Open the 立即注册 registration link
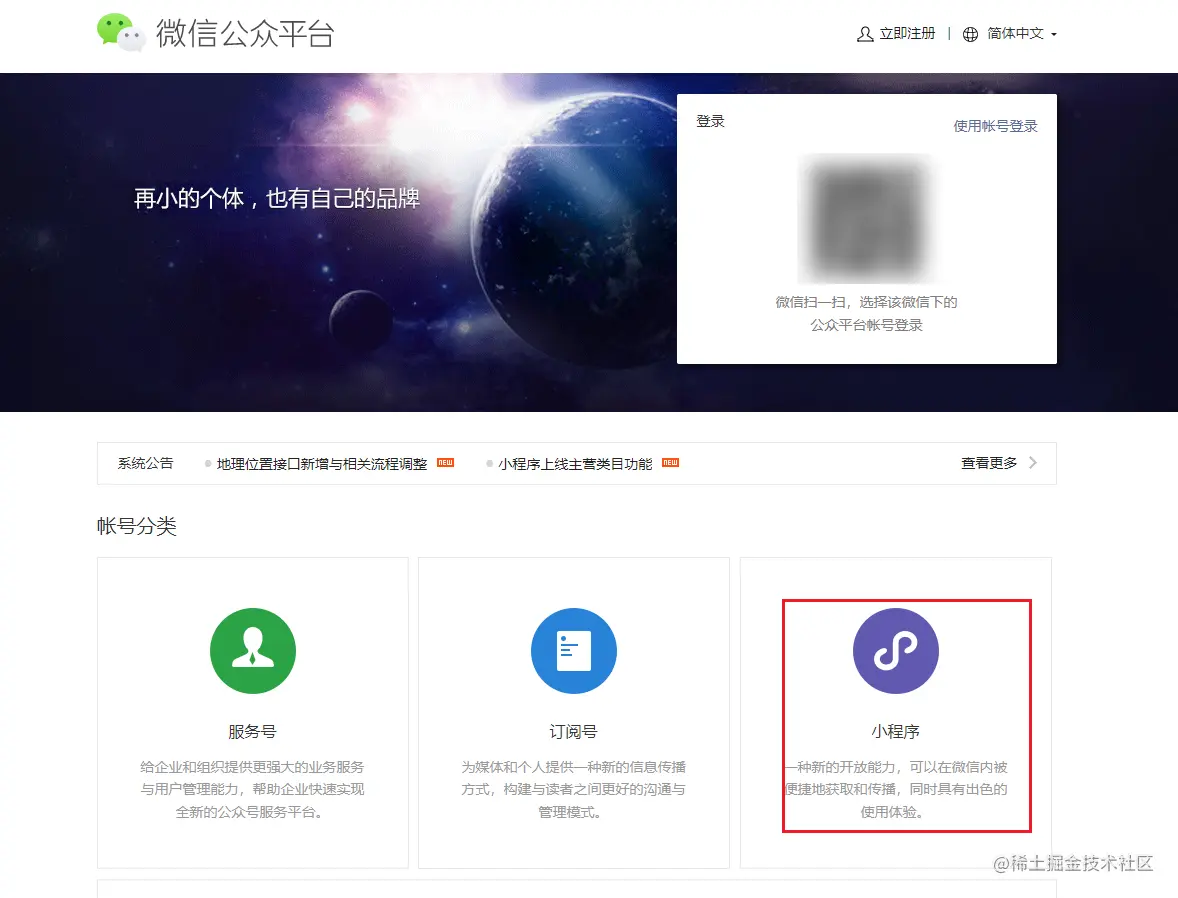The height and width of the screenshot is (898, 1178). tap(907, 34)
